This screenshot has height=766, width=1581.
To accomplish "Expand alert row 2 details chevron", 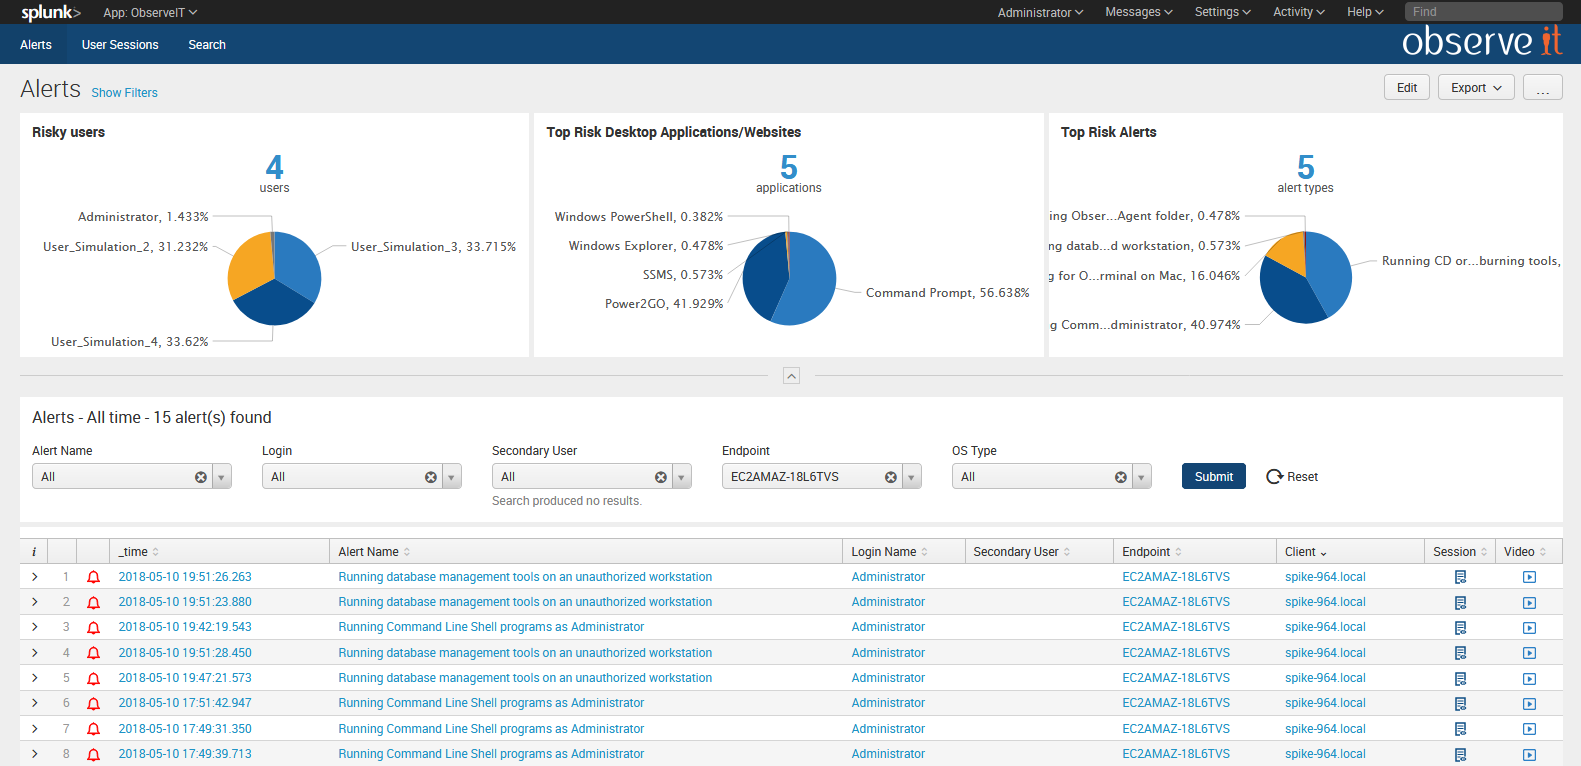I will click(34, 602).
